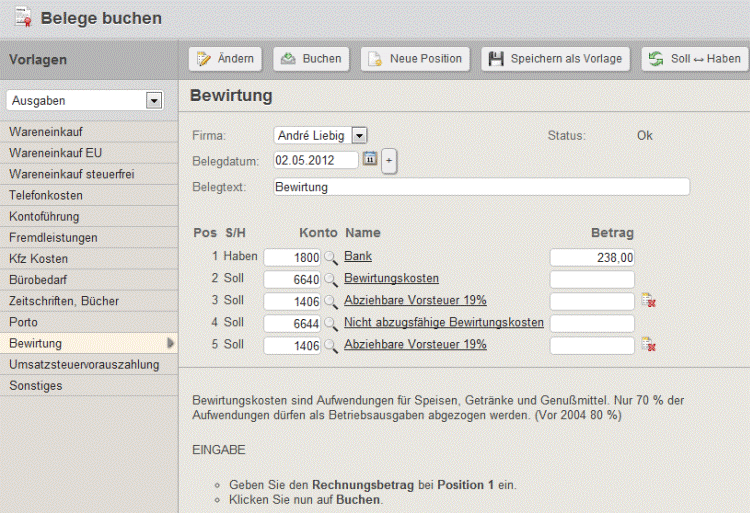This screenshot has height=513, width=750.
Task: Click the EINGABE heading text
Action: pos(219,450)
